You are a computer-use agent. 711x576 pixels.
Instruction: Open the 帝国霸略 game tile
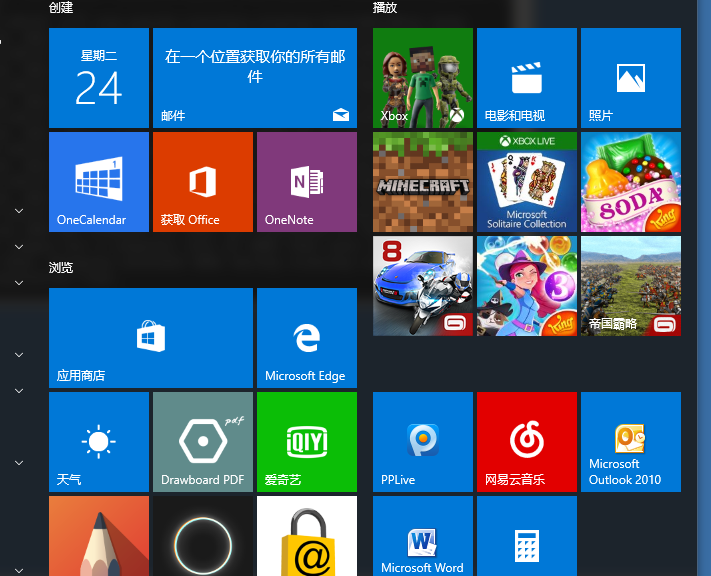point(631,286)
